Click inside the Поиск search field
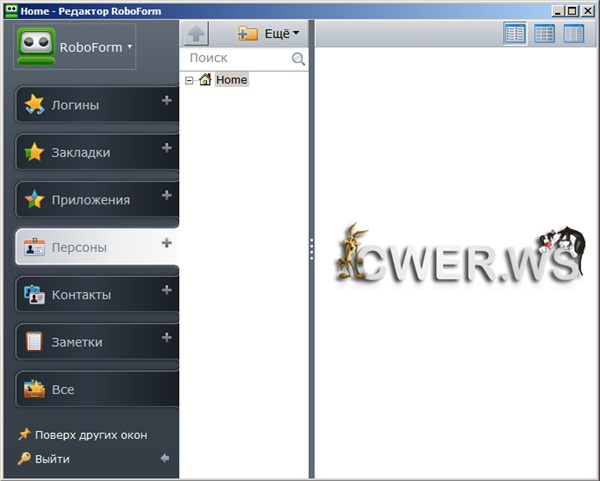 [238, 59]
